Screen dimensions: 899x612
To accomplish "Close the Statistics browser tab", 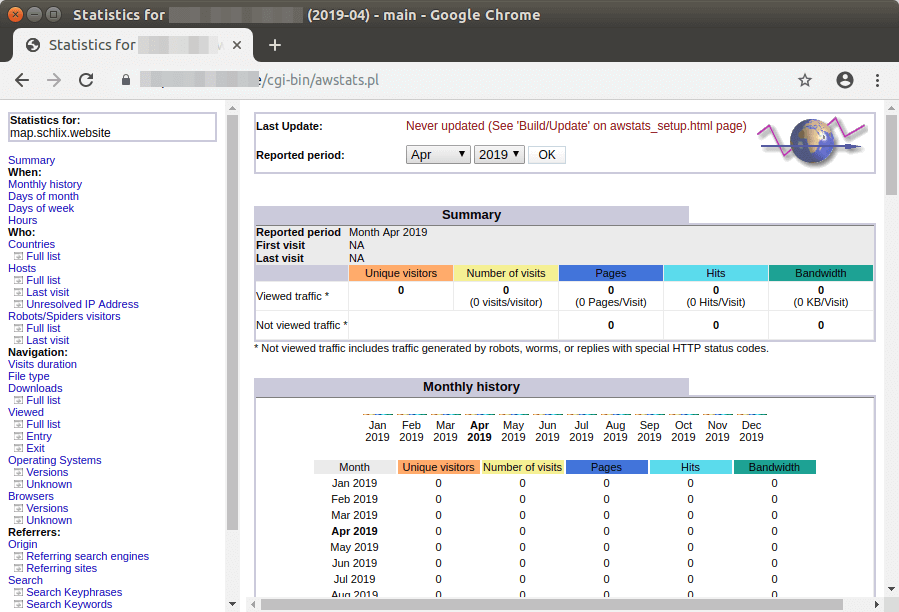I will [x=237, y=45].
